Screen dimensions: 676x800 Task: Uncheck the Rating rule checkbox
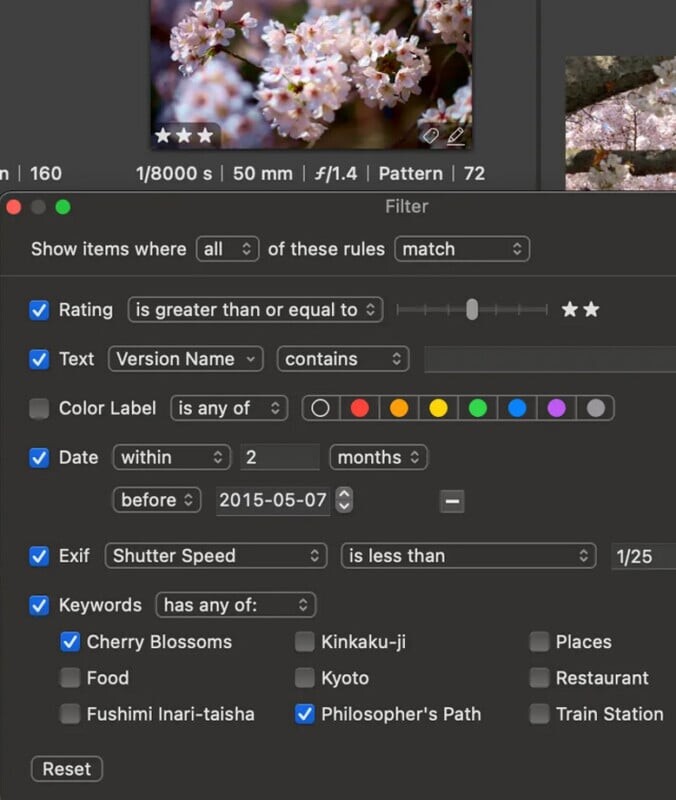pos(39,310)
